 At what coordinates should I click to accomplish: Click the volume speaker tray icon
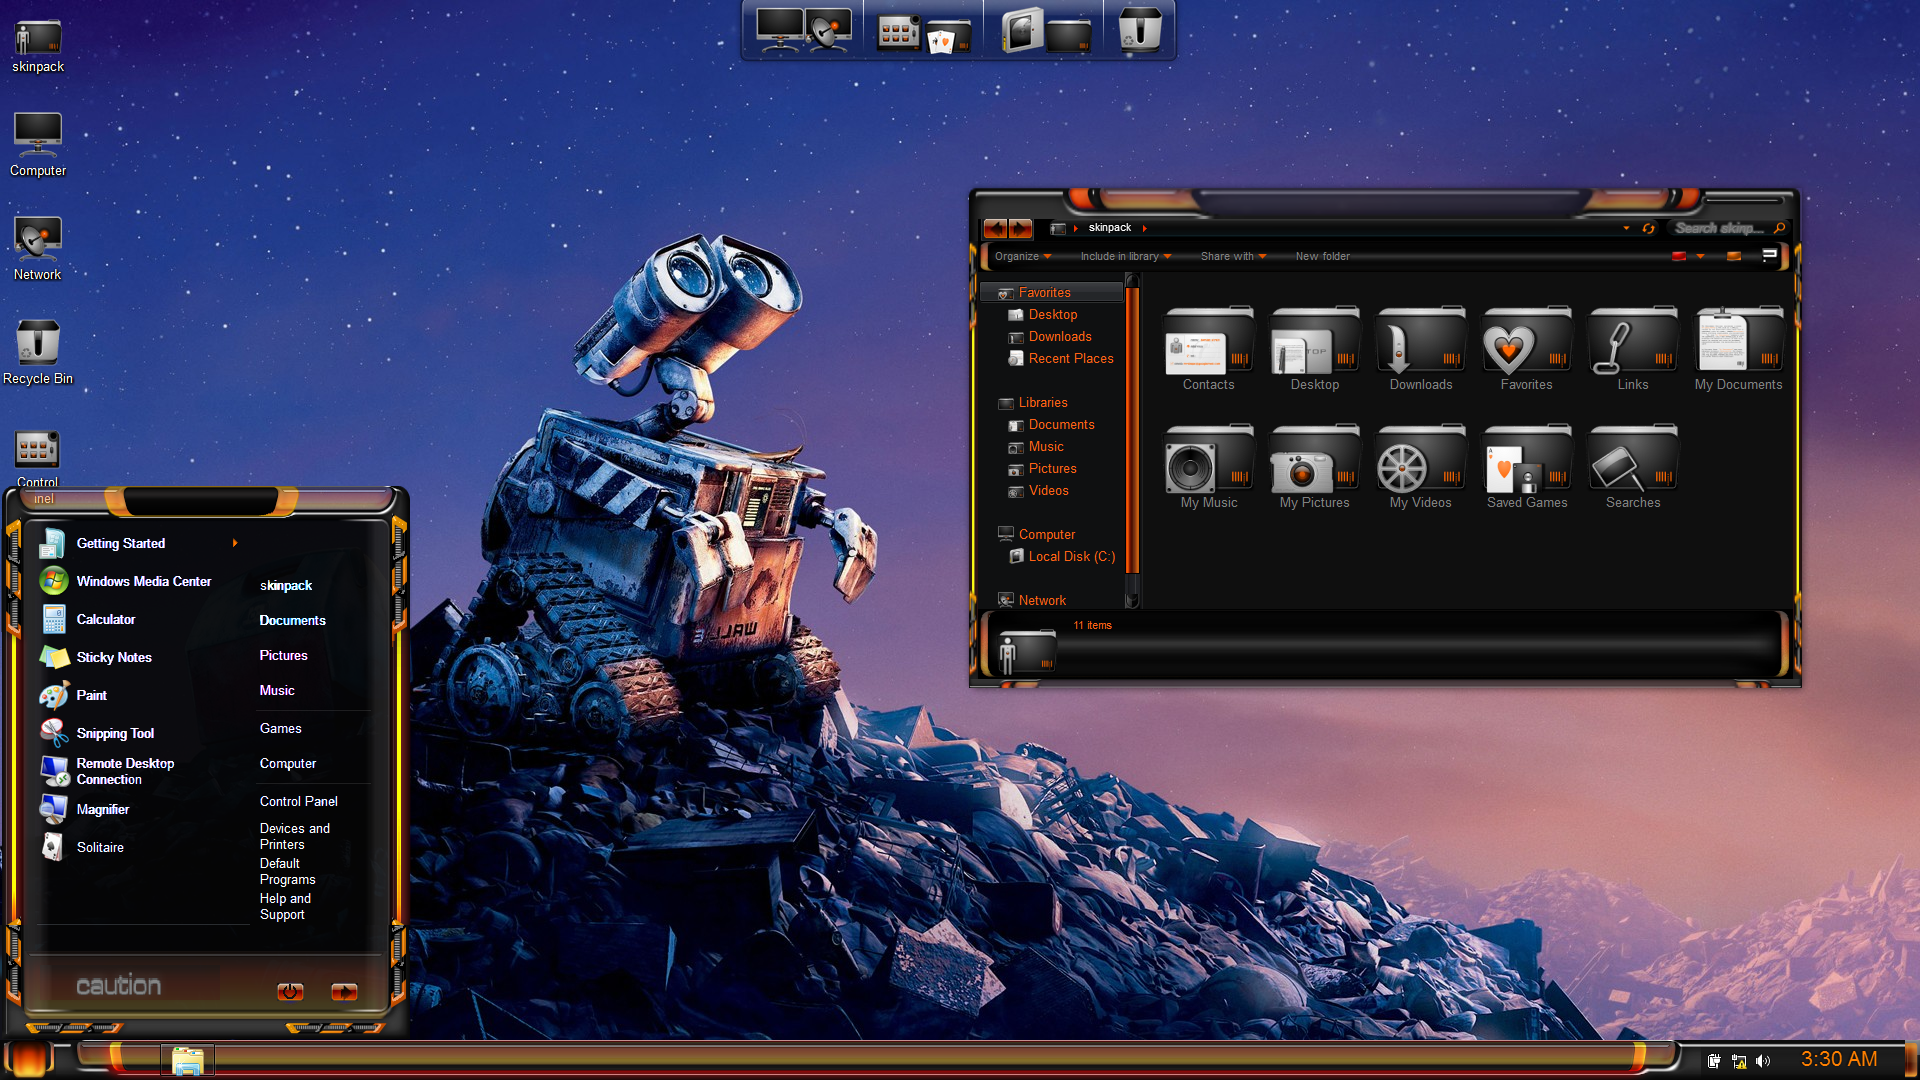click(x=1763, y=1061)
